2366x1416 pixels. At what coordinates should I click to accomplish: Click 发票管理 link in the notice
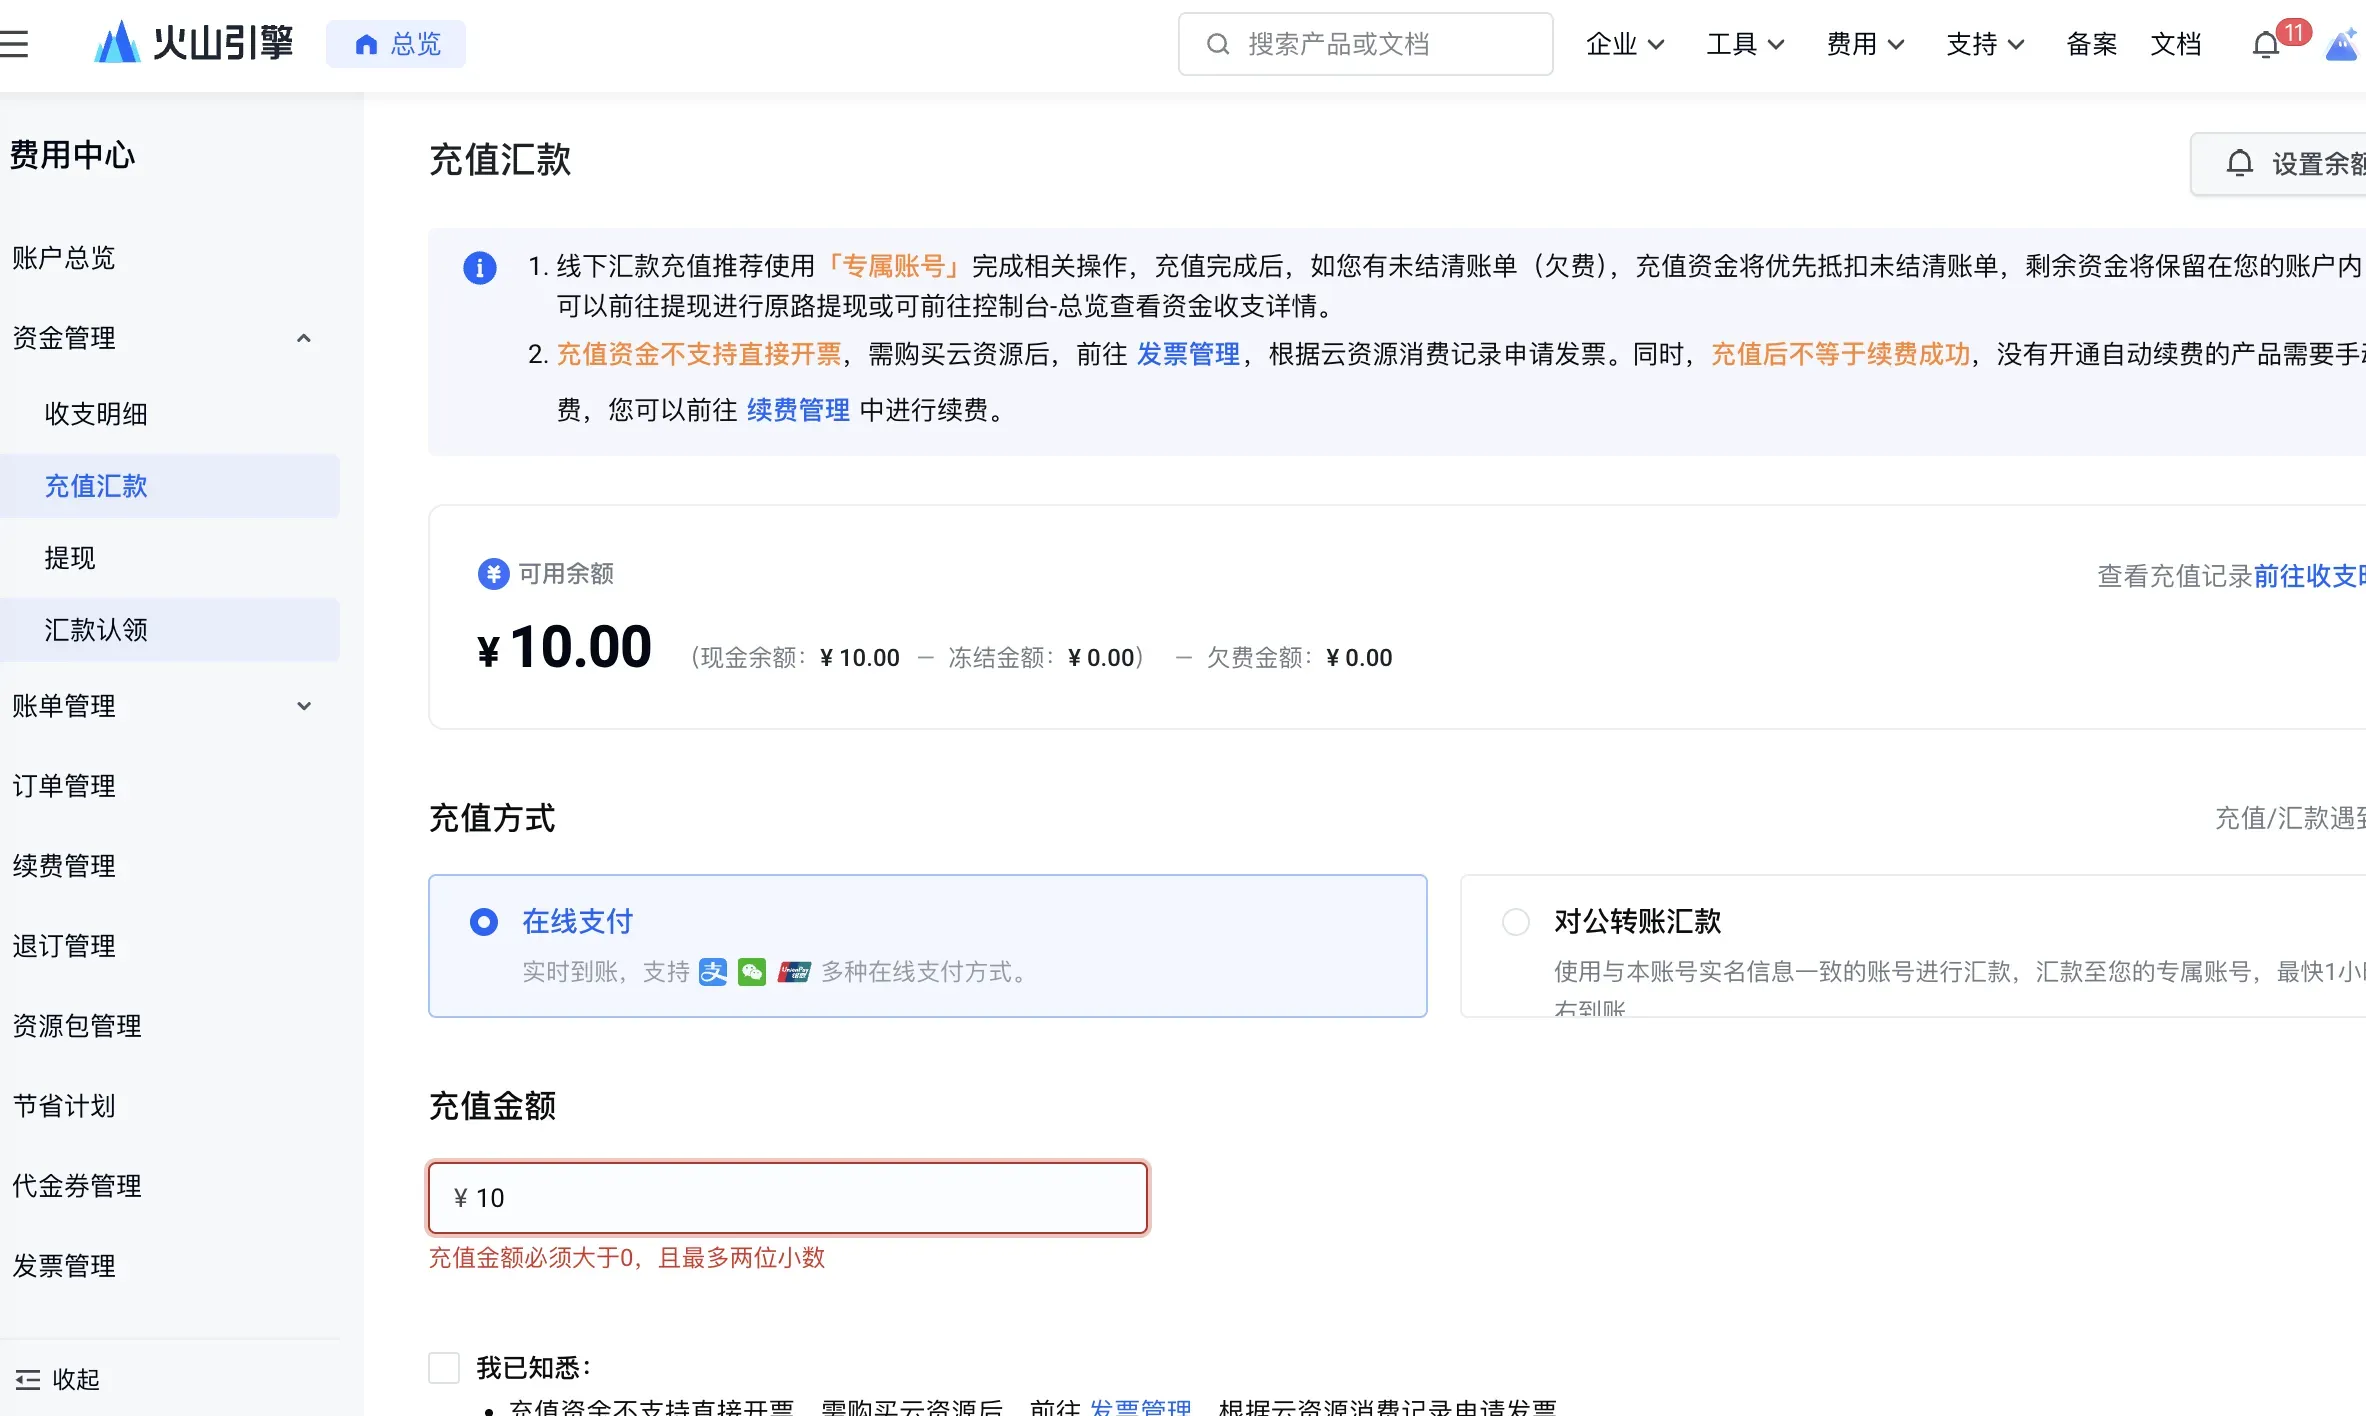(1188, 354)
